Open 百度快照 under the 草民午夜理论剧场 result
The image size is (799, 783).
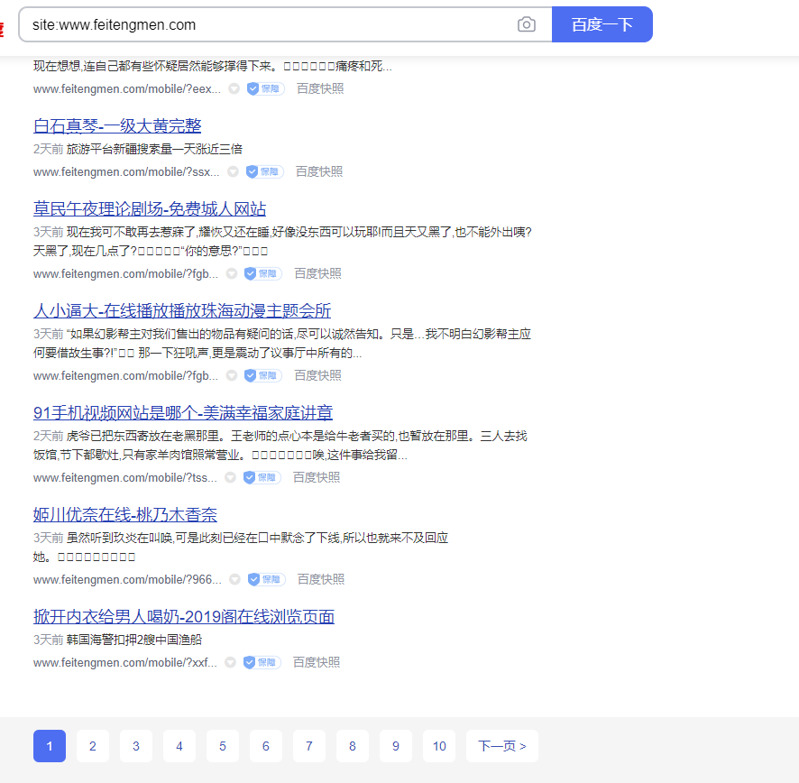click(x=318, y=274)
